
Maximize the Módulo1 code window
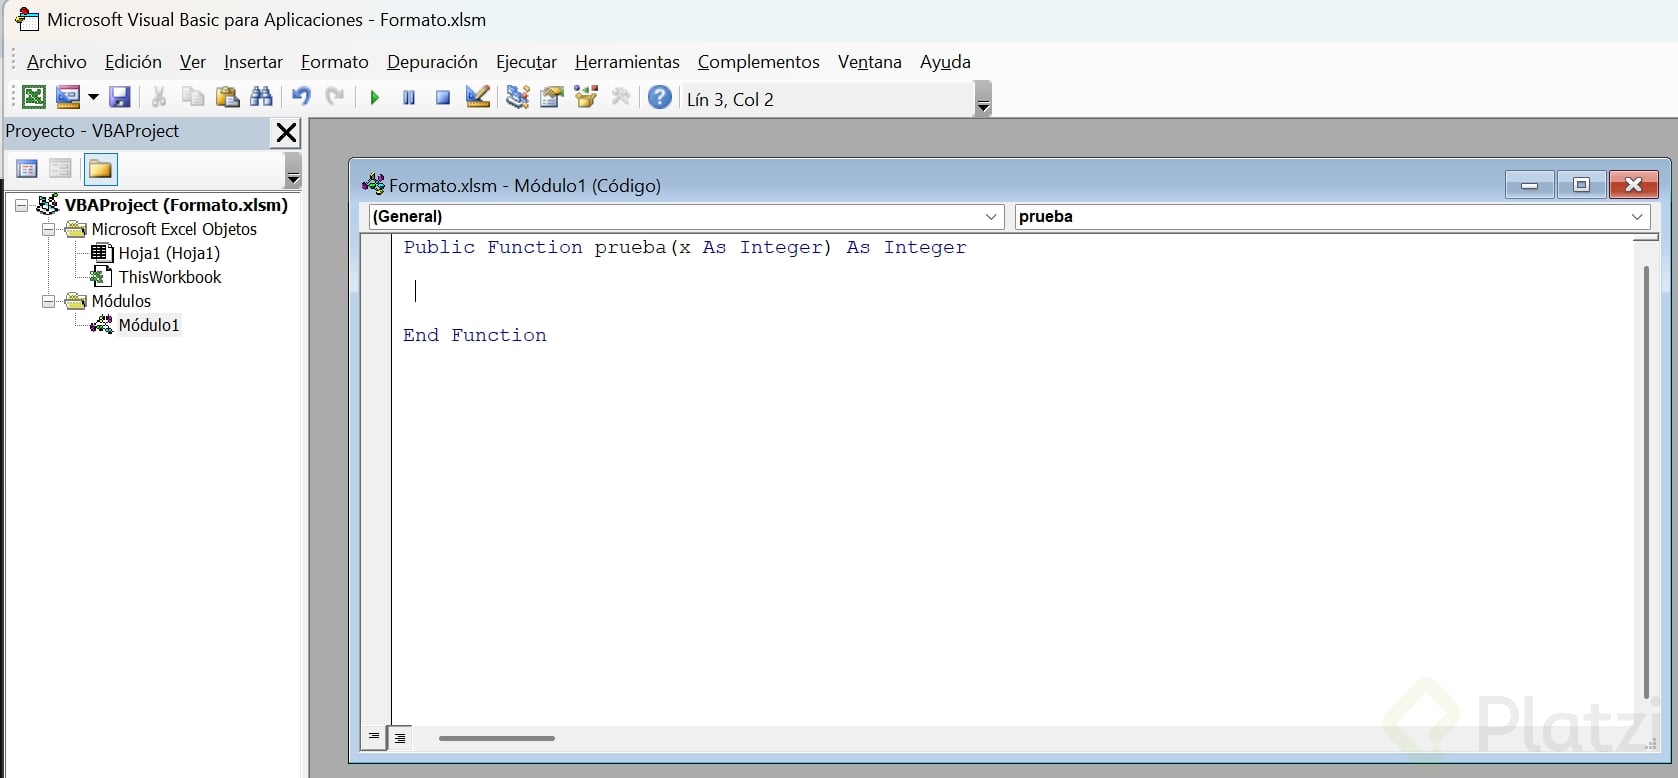point(1581,185)
